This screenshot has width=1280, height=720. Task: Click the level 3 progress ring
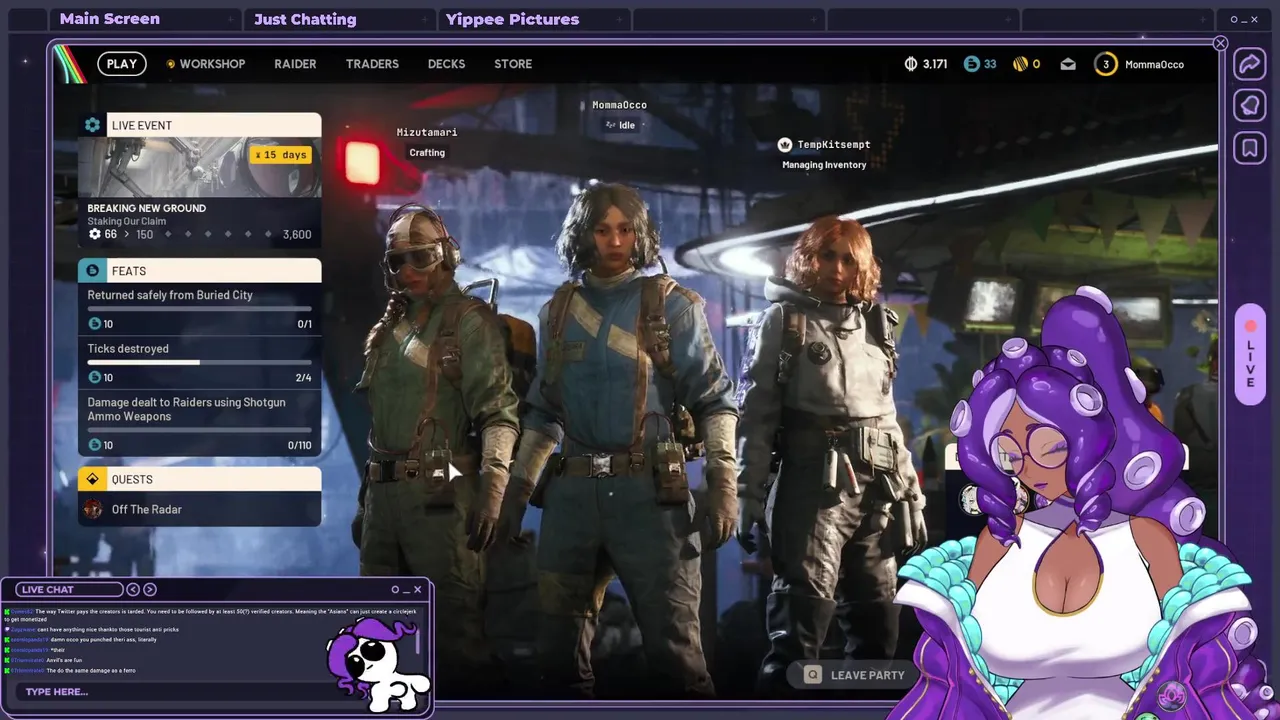1105,64
